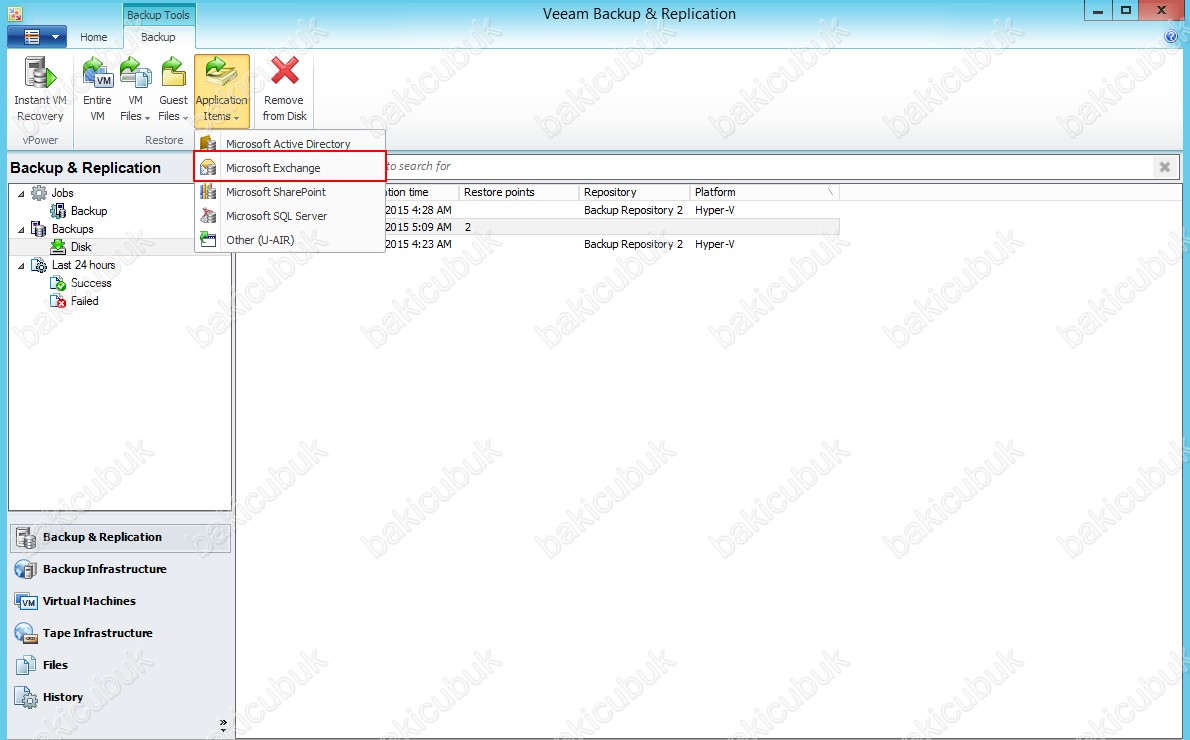The image size is (1190, 740).
Task: Click the Tape Infrastructure icon
Action: [x=26, y=633]
